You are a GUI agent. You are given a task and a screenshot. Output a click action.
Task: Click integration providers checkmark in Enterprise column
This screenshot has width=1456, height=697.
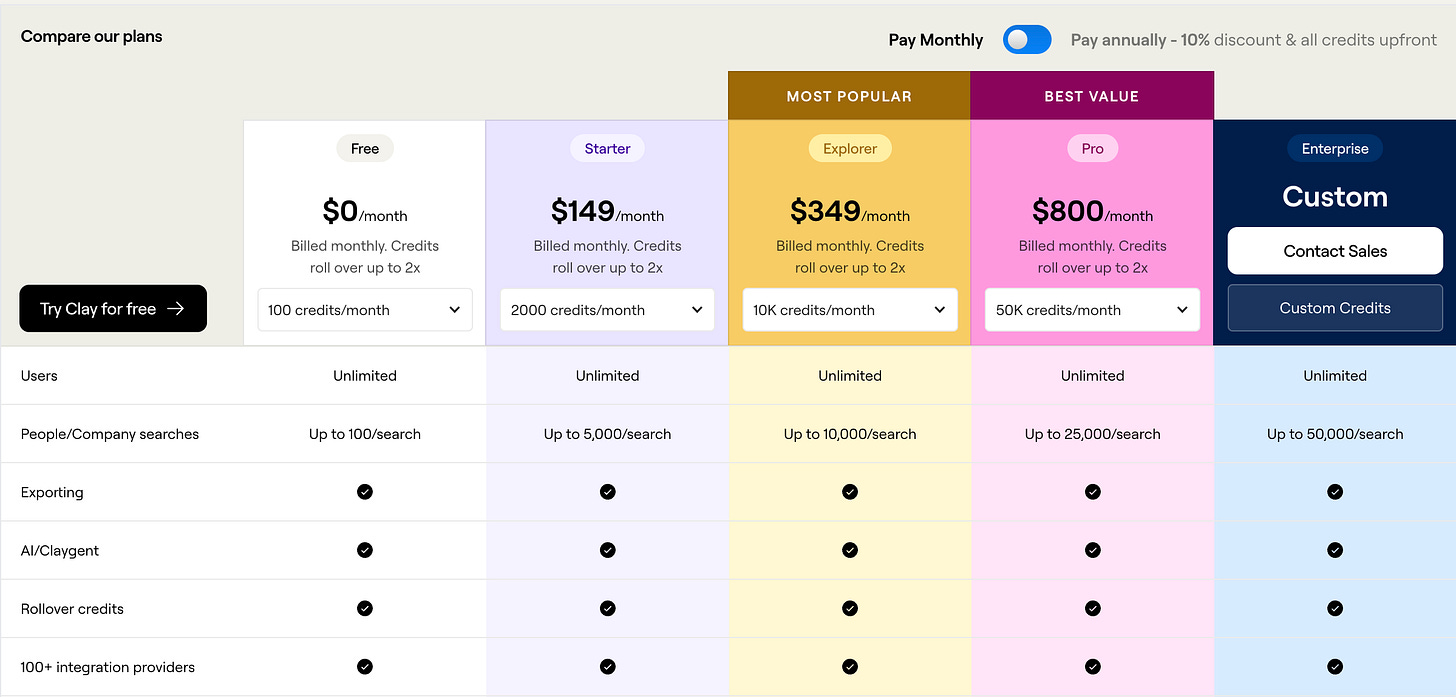tap(1335, 666)
